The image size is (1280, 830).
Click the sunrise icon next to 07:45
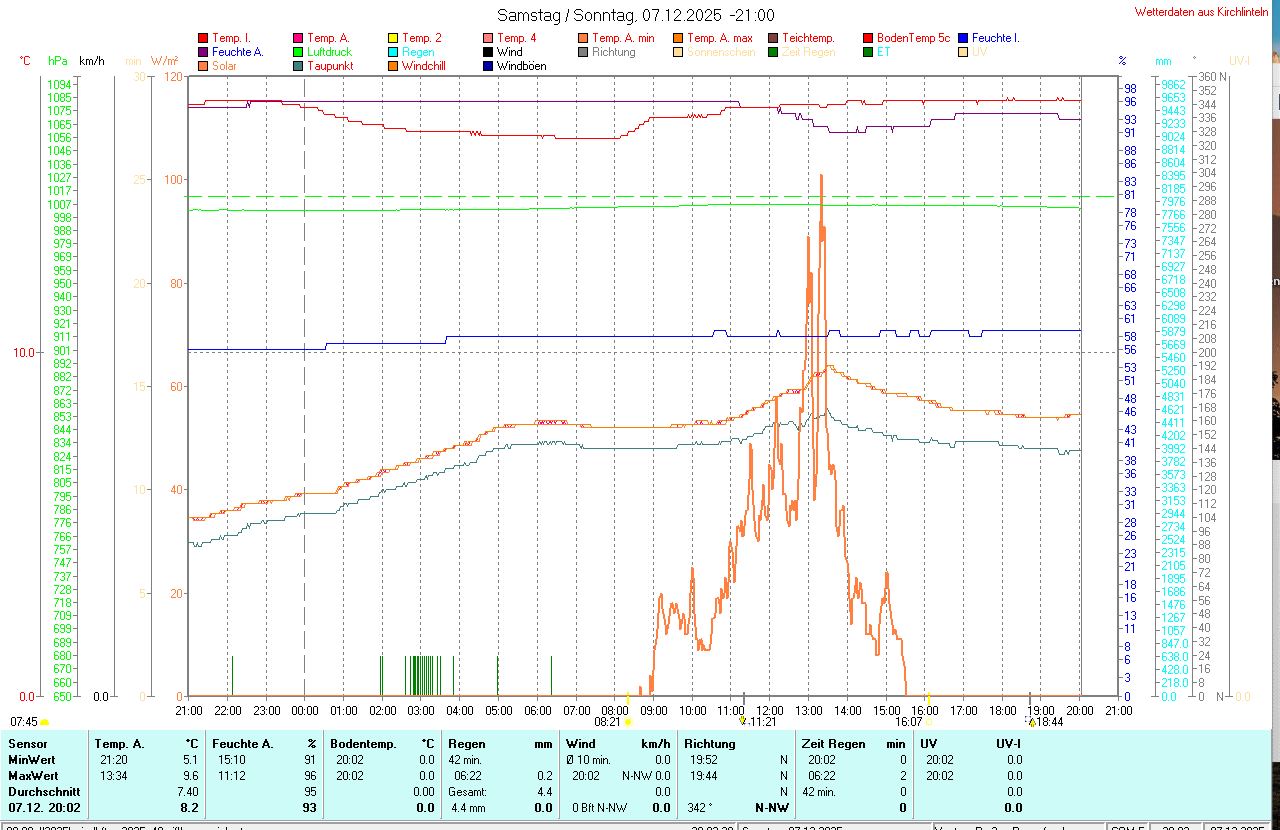tap(44, 721)
